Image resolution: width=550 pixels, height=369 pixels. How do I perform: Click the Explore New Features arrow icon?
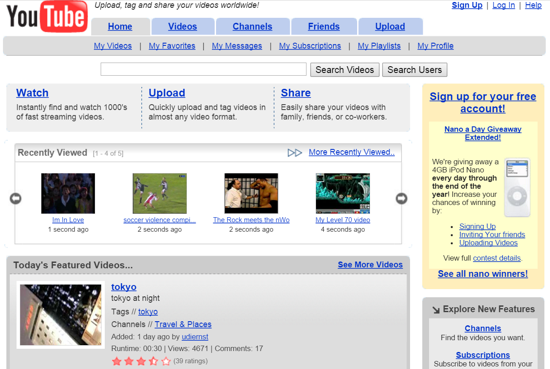tap(436, 309)
